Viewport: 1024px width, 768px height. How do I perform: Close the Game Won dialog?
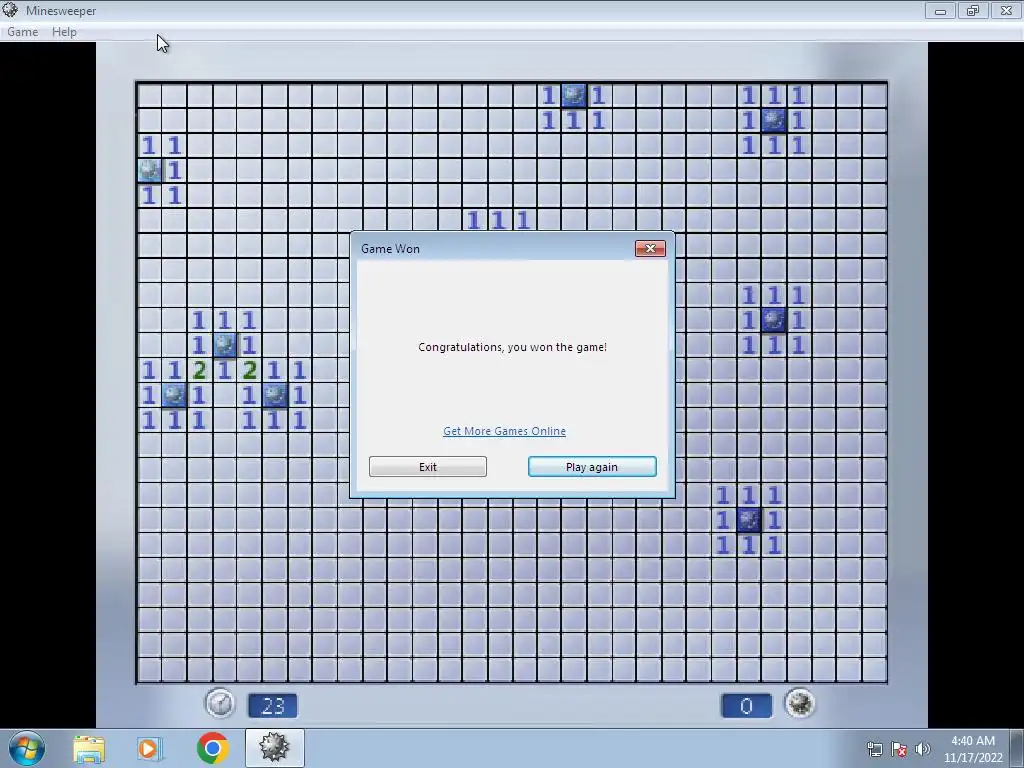[650, 248]
